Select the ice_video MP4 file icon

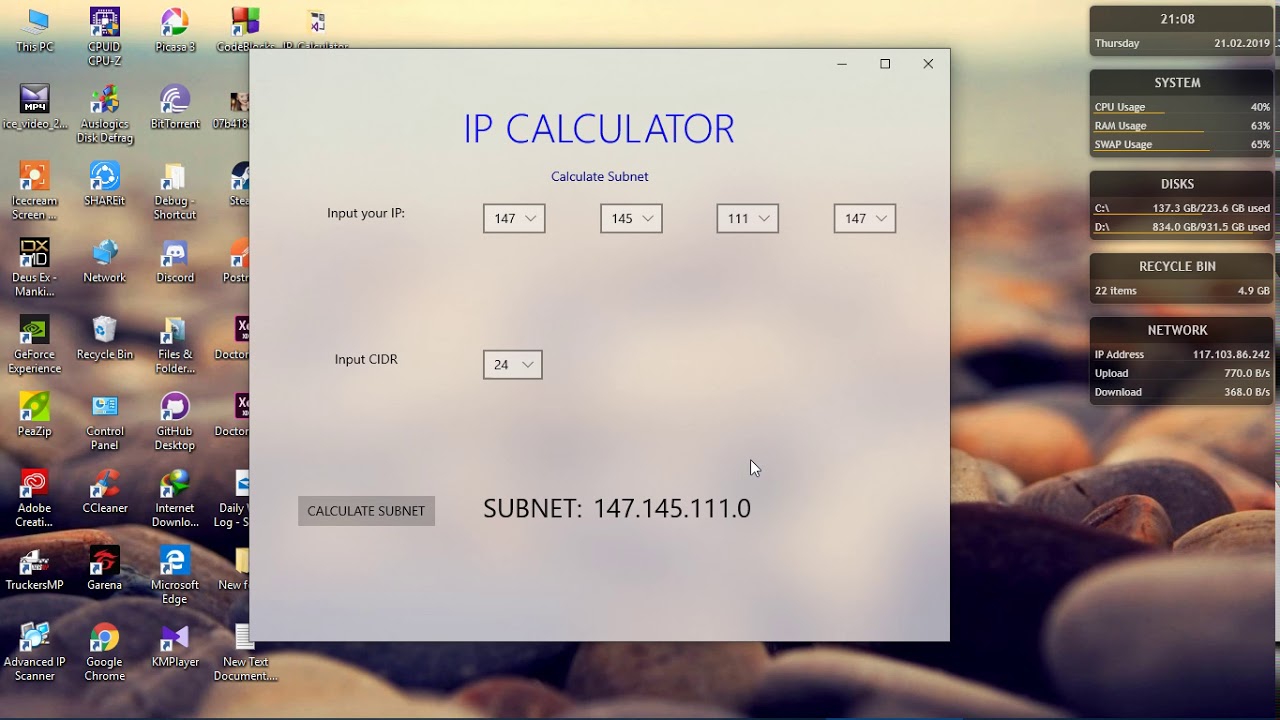(x=35, y=107)
